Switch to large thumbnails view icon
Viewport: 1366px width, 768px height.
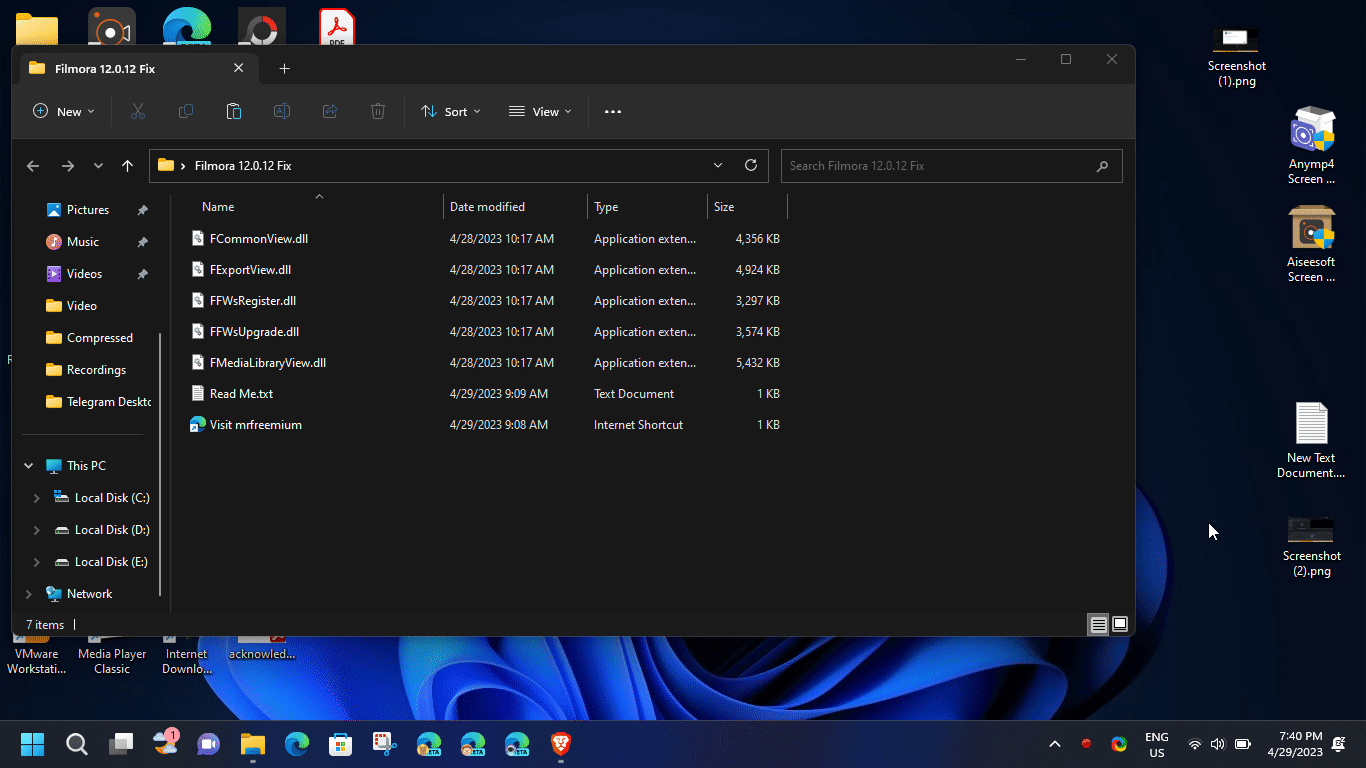point(1120,624)
